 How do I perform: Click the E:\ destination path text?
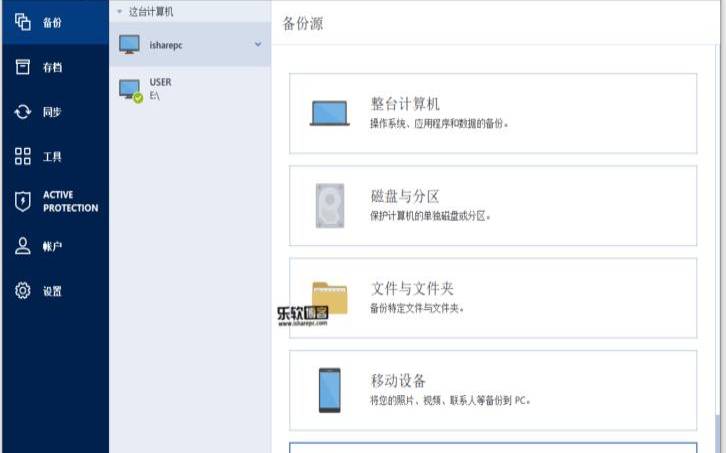(154, 96)
